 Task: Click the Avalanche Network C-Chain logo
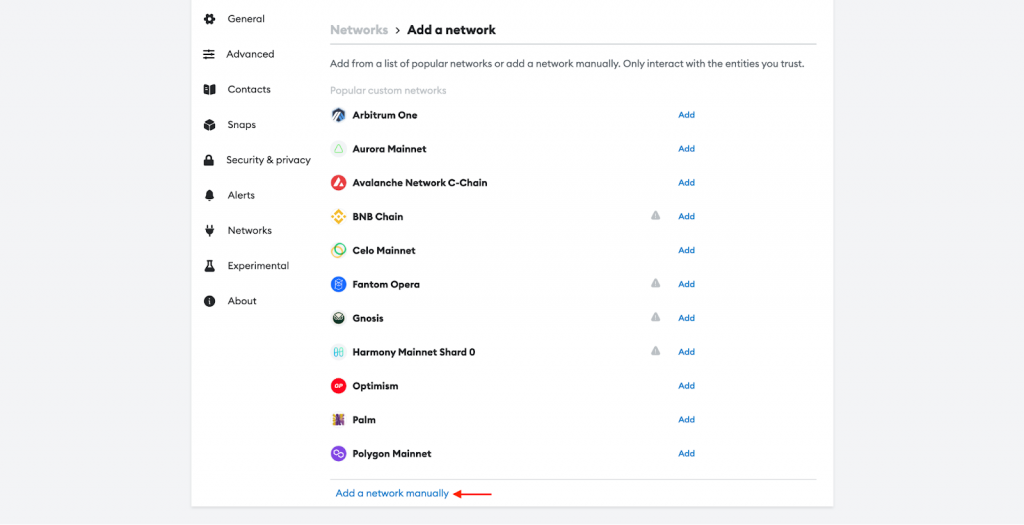[338, 183]
